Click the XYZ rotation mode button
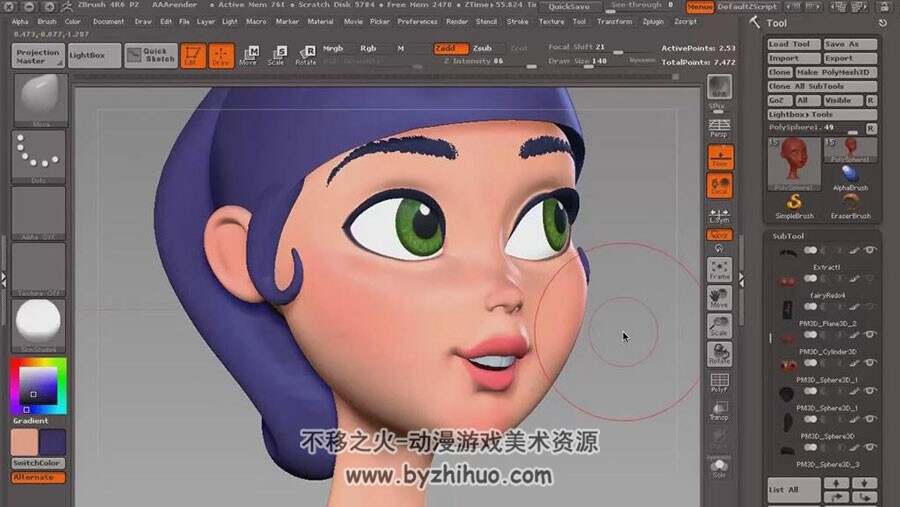This screenshot has width=900, height=507. point(719,235)
